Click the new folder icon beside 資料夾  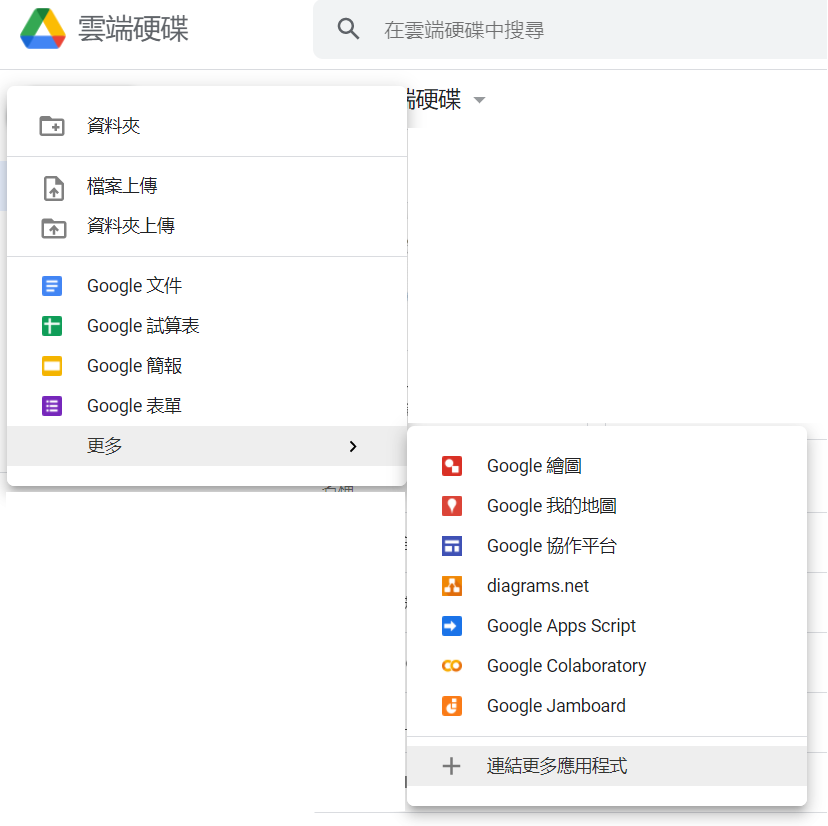52,126
